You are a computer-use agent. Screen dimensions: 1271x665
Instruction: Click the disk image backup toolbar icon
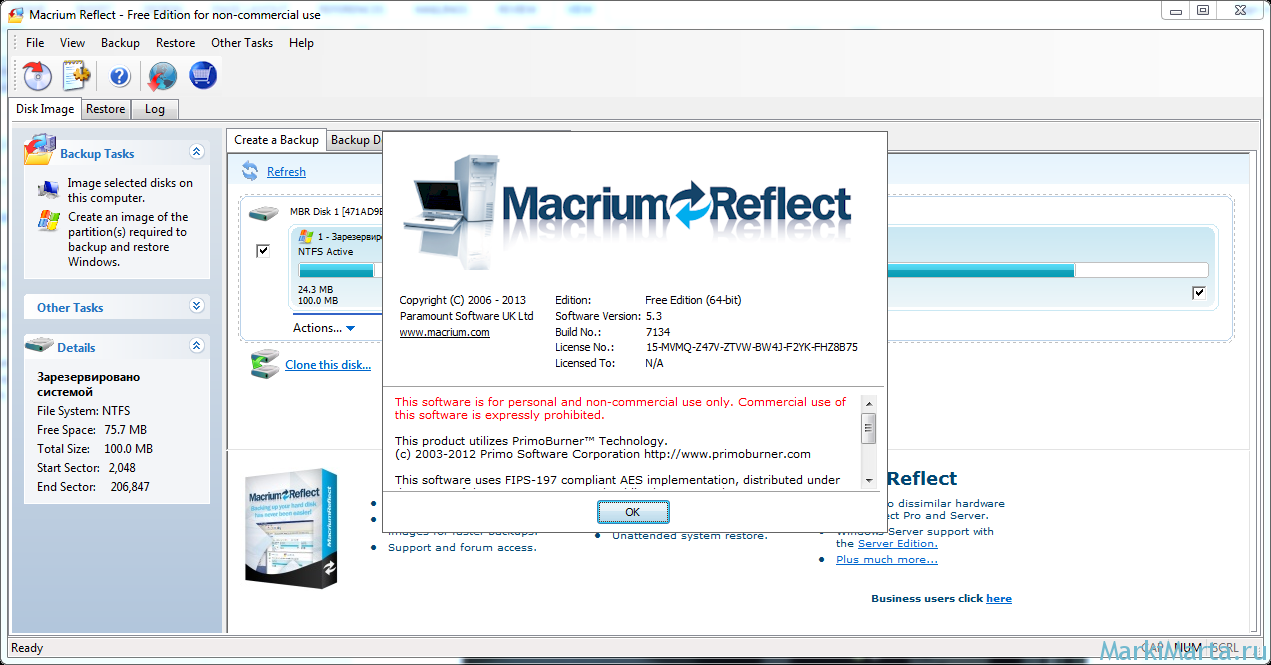click(38, 76)
